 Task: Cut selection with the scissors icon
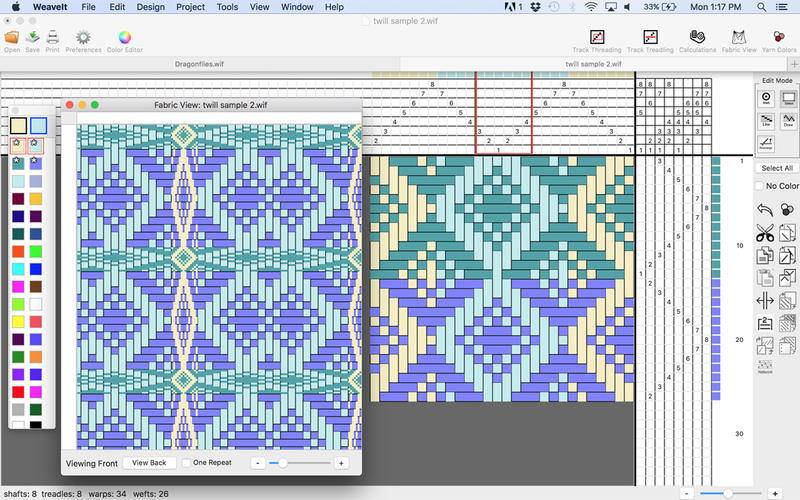tap(765, 233)
